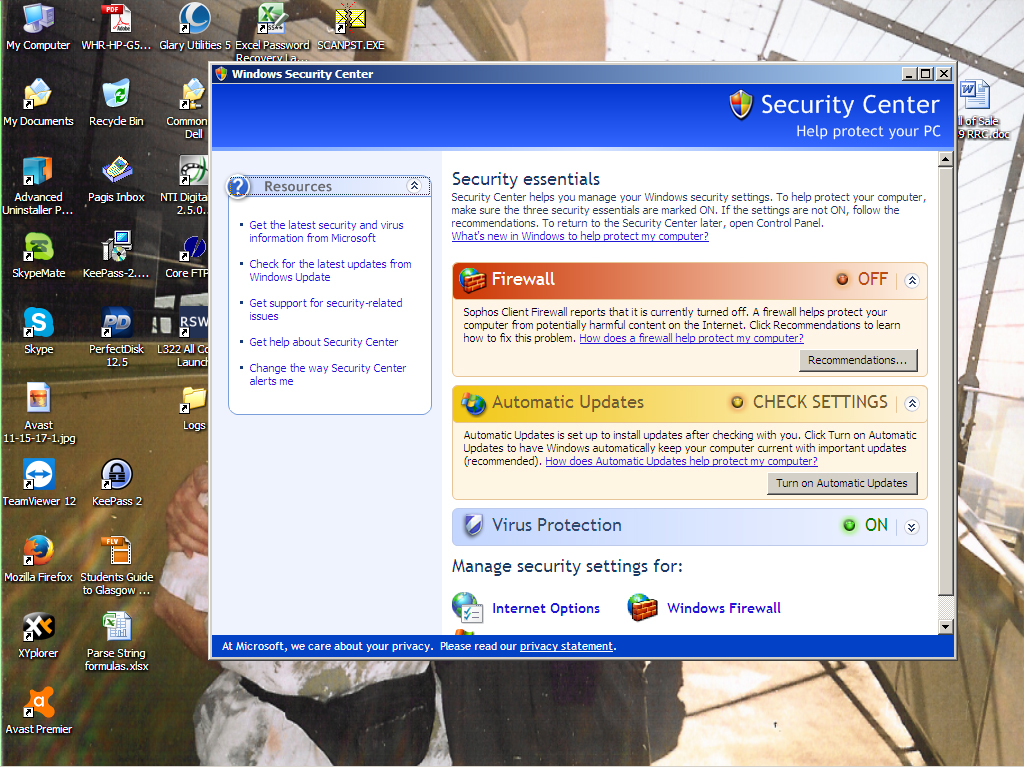Click the Windows Firewall brick wall icon
The width and height of the screenshot is (1024, 768).
[x=643, y=607]
